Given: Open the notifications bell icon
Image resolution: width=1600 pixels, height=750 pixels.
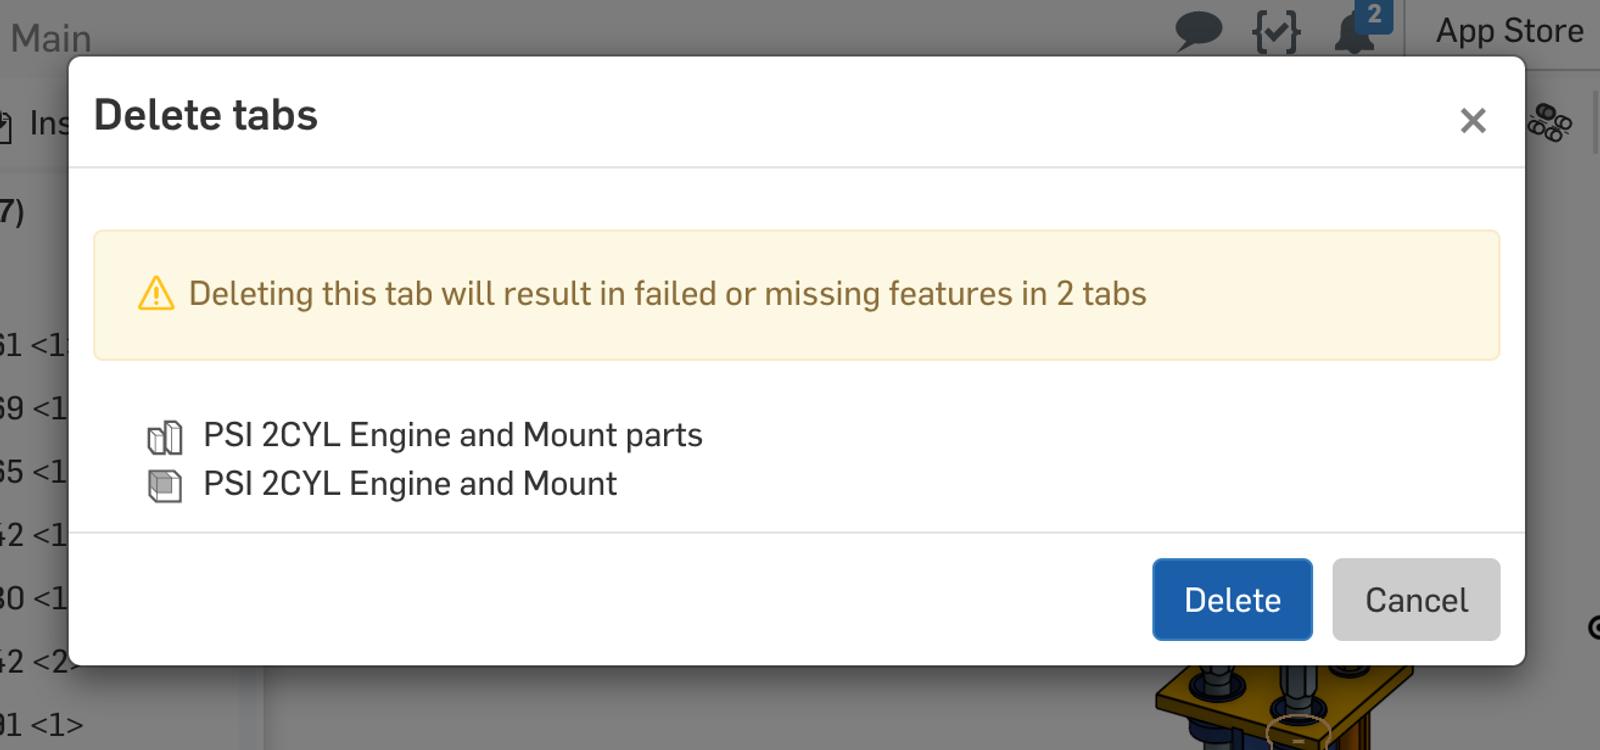Looking at the screenshot, I should pyautogui.click(x=1350, y=36).
